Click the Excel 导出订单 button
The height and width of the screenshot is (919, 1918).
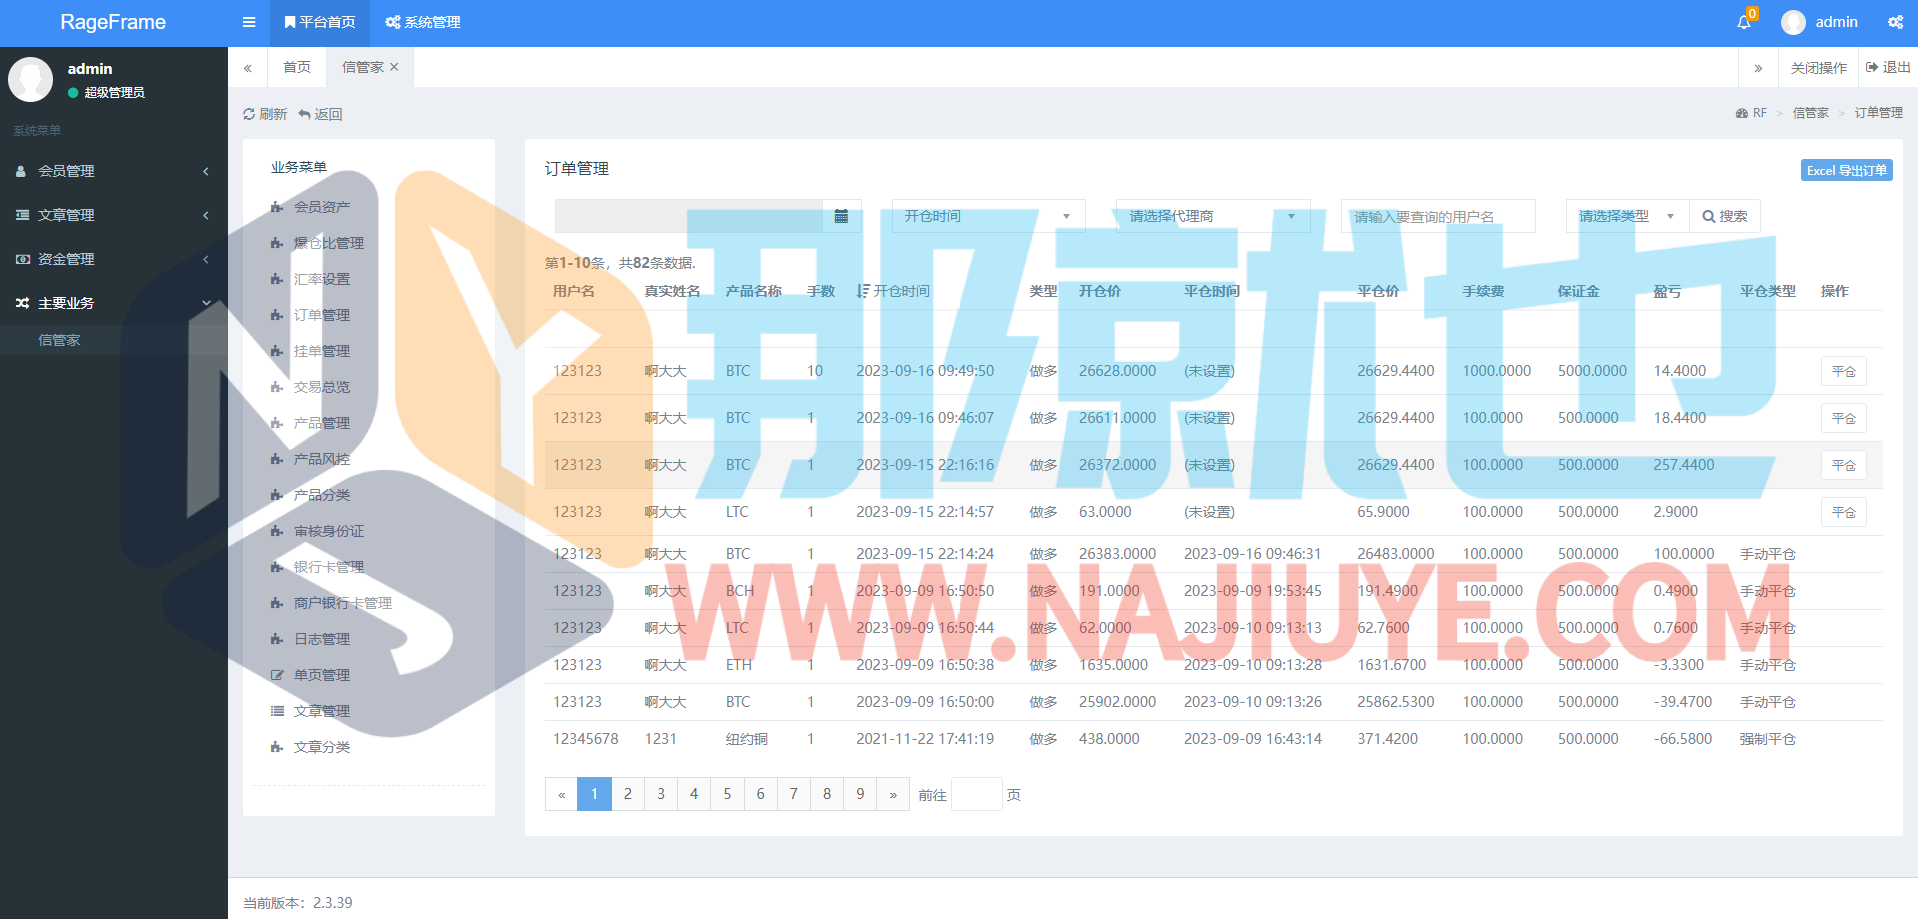1846,171
